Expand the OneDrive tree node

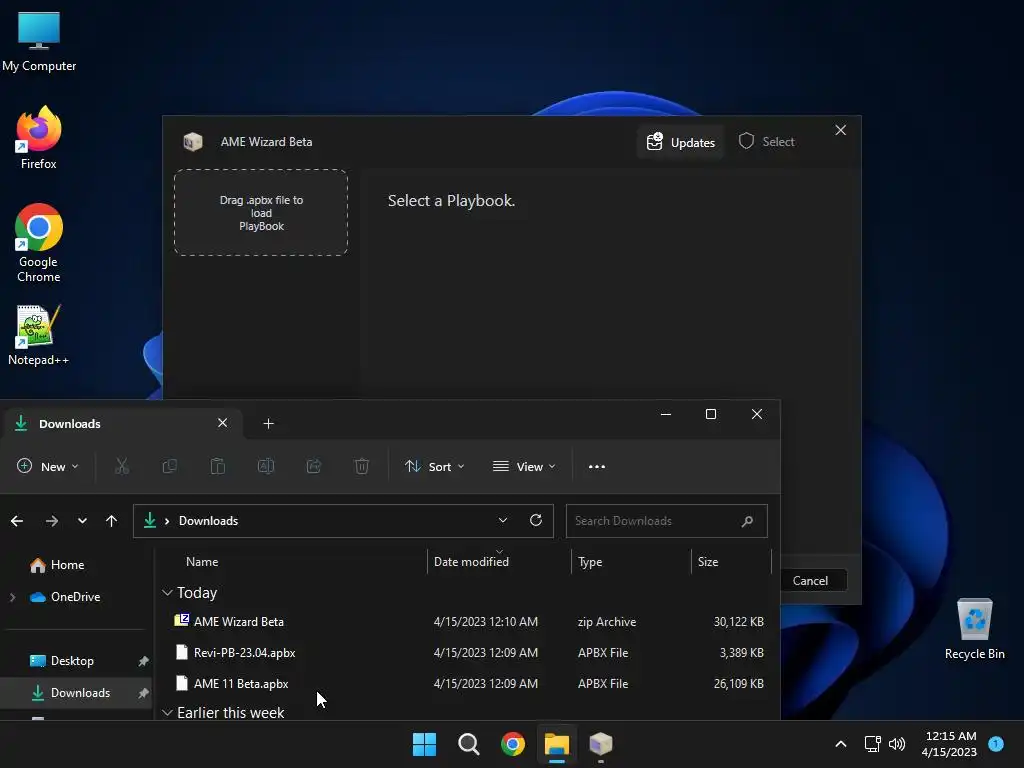point(12,597)
